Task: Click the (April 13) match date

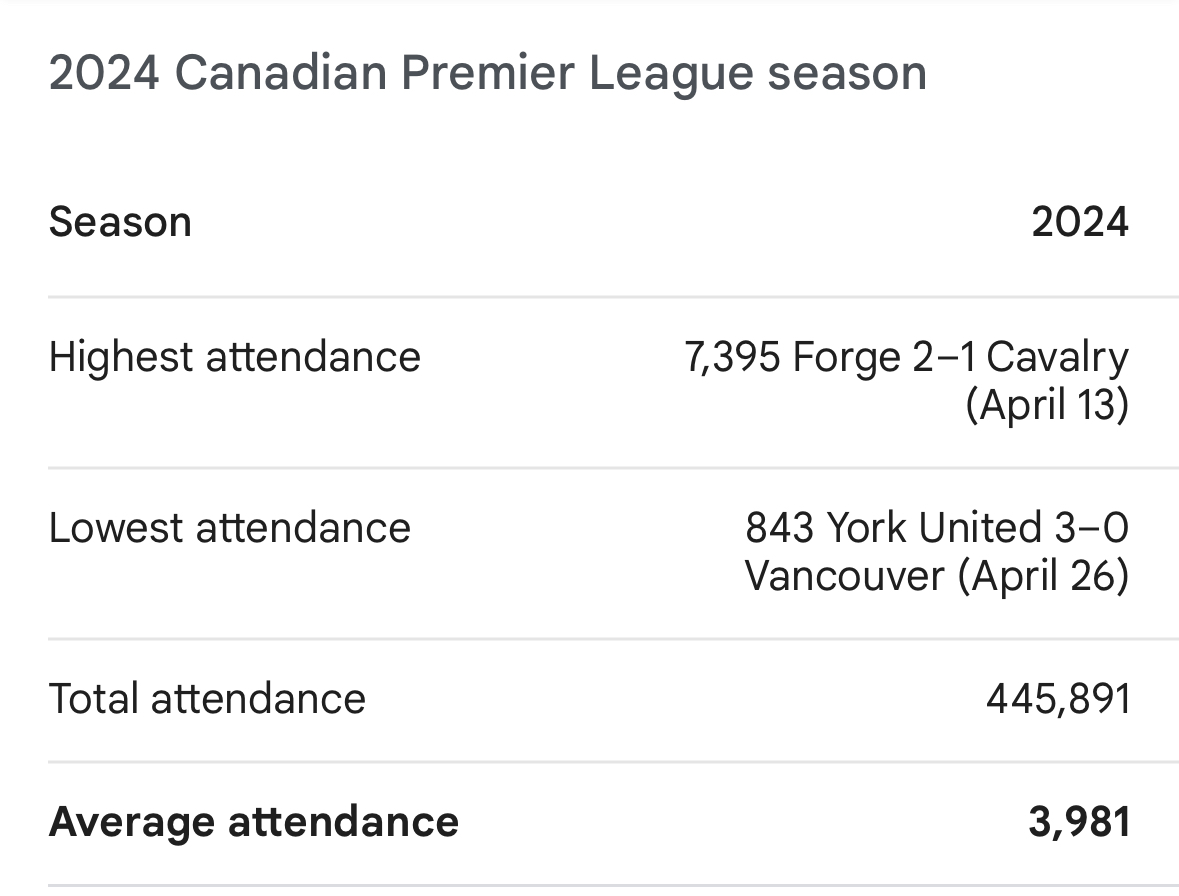Action: click(1046, 406)
